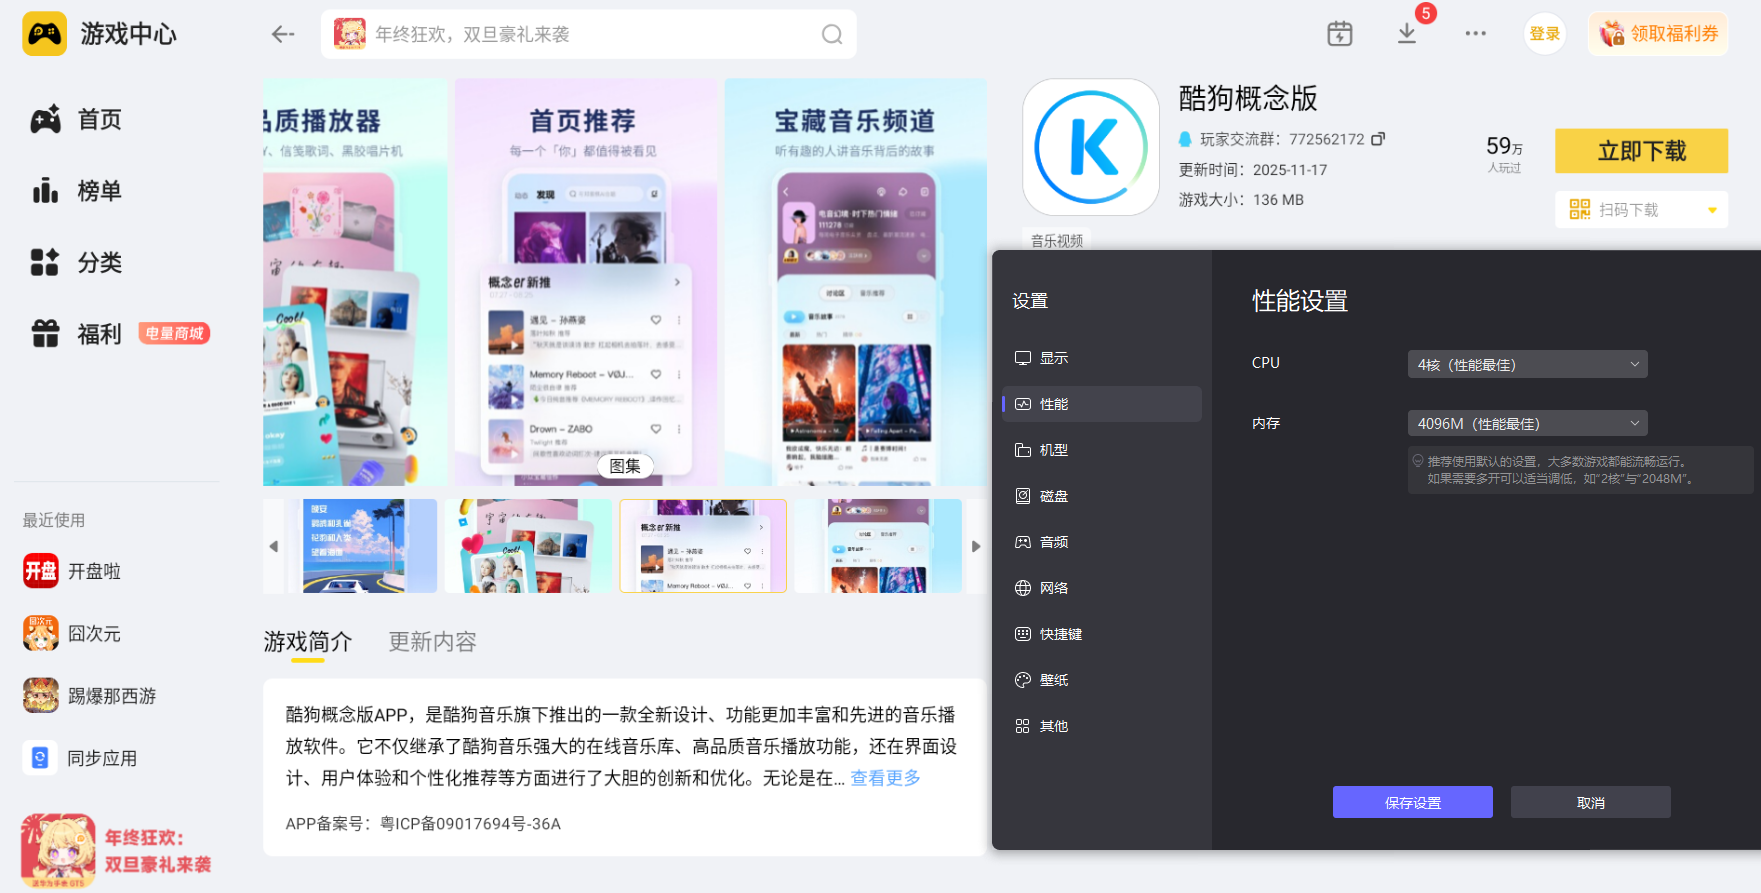
Task: Open 机型 settings section
Action: [x=1102, y=450]
